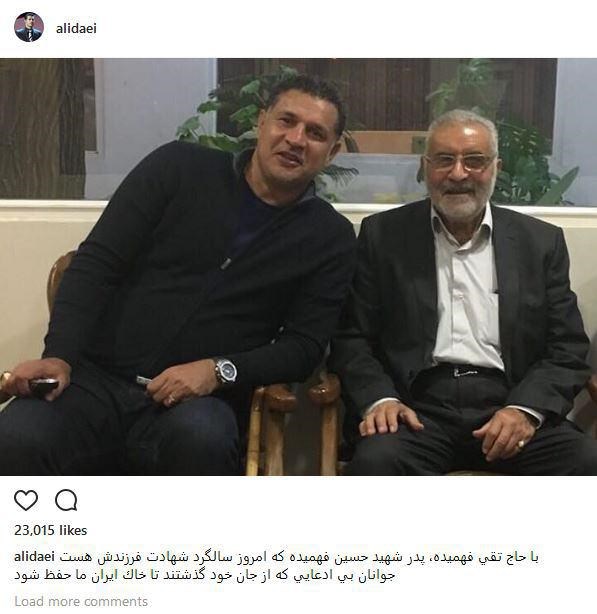View the 23,015 likes list

[51, 530]
